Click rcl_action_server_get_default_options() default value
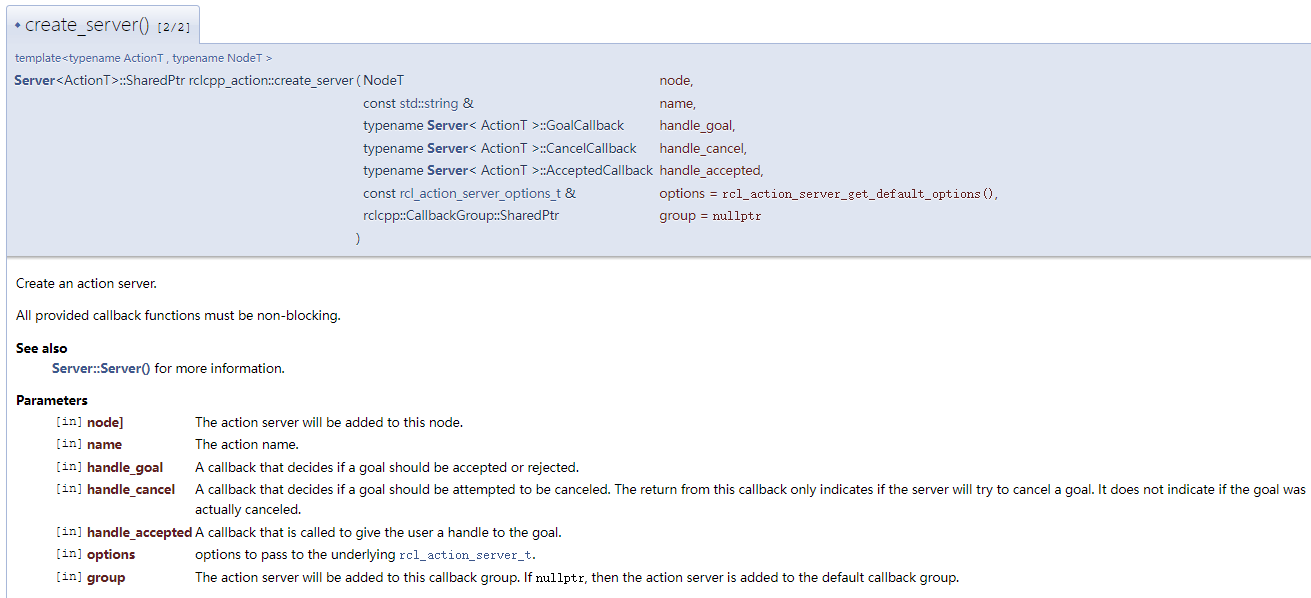 click(x=859, y=193)
